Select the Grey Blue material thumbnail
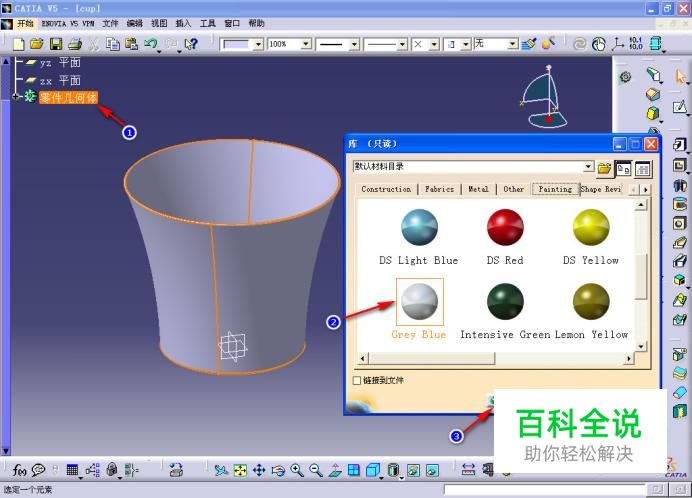Screen dimensions: 692x498 pos(420,302)
